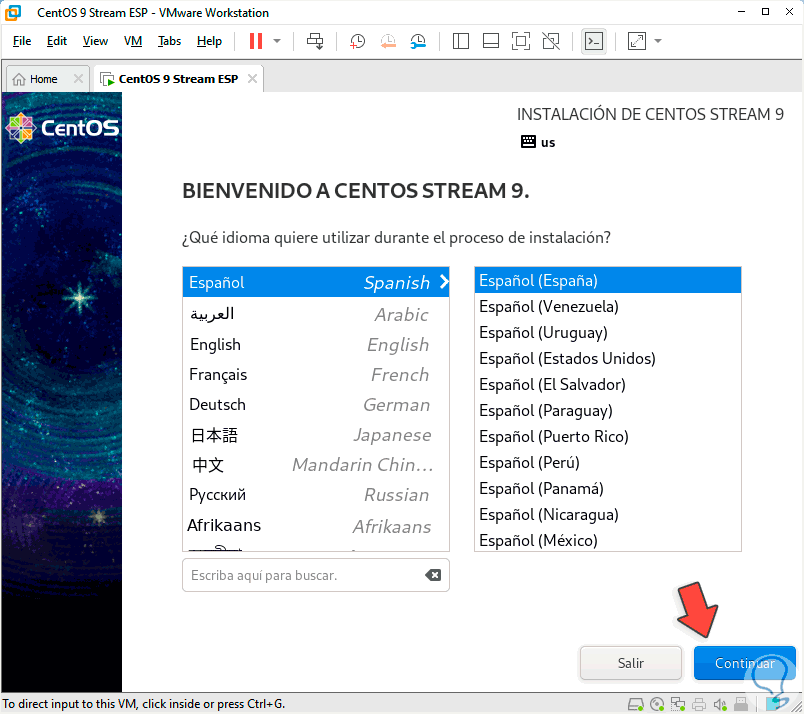Choose Español (Panamá) locale

click(x=608, y=488)
